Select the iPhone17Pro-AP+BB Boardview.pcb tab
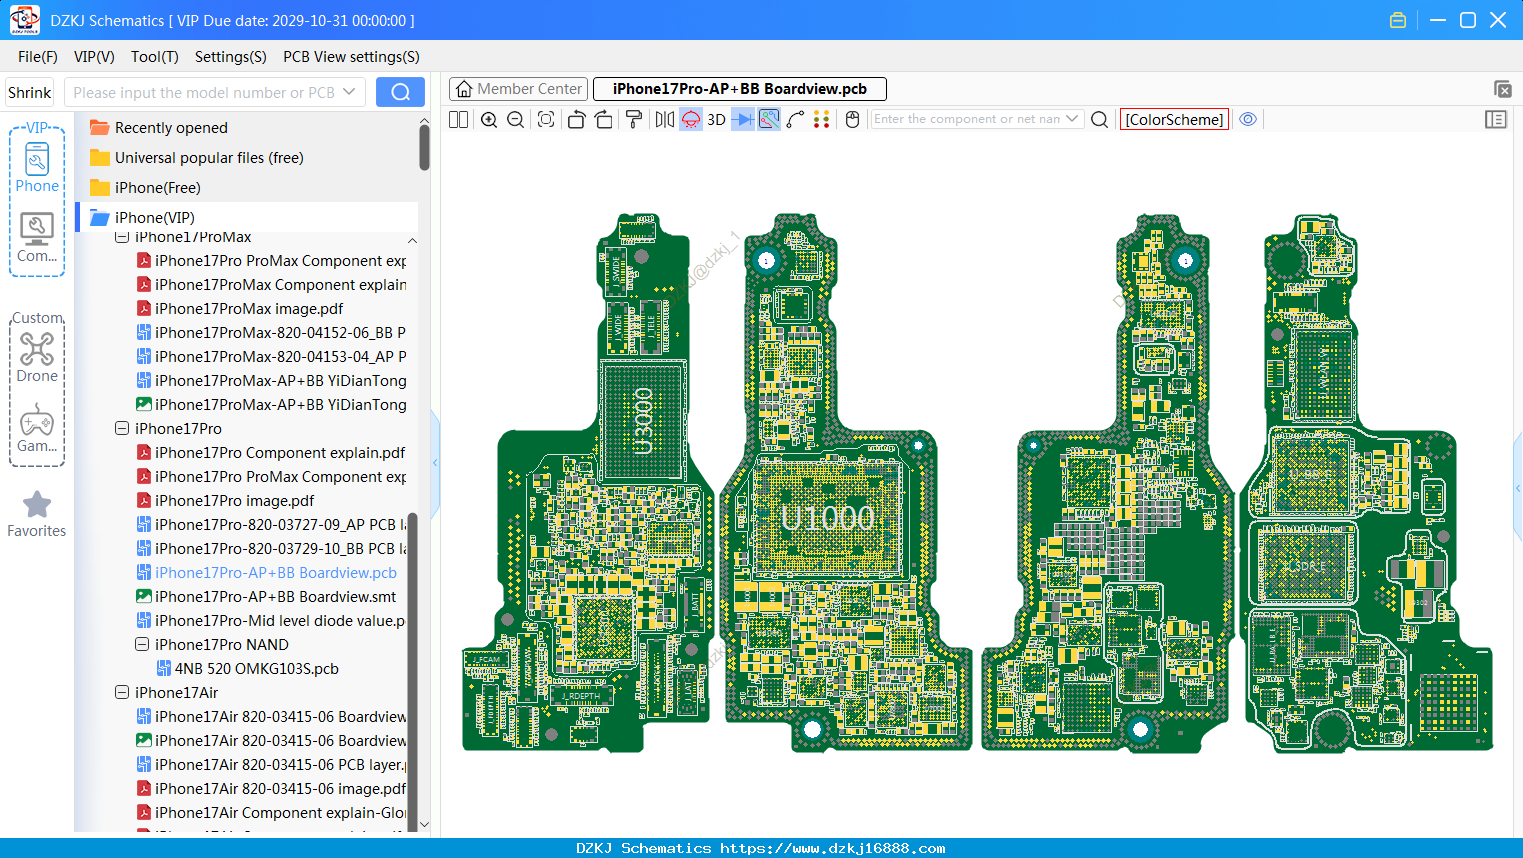The height and width of the screenshot is (858, 1523). click(x=740, y=89)
